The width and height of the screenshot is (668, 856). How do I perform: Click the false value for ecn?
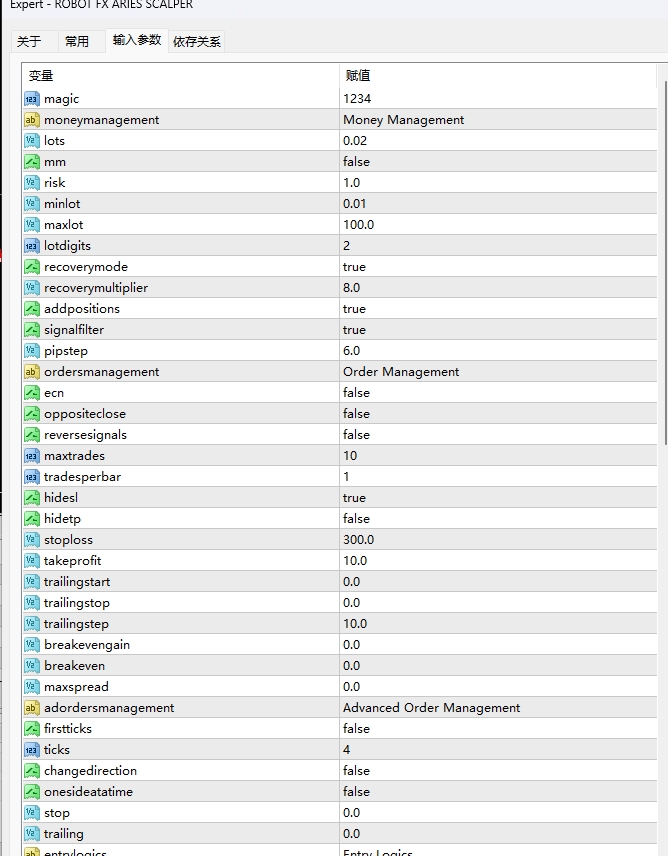click(356, 393)
